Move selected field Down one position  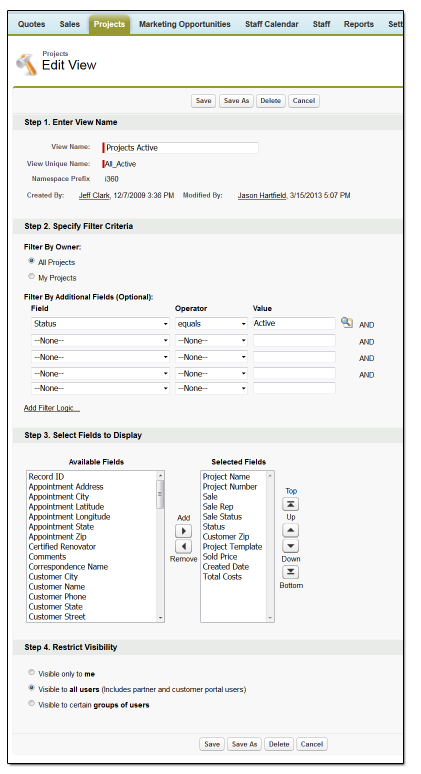point(291,546)
